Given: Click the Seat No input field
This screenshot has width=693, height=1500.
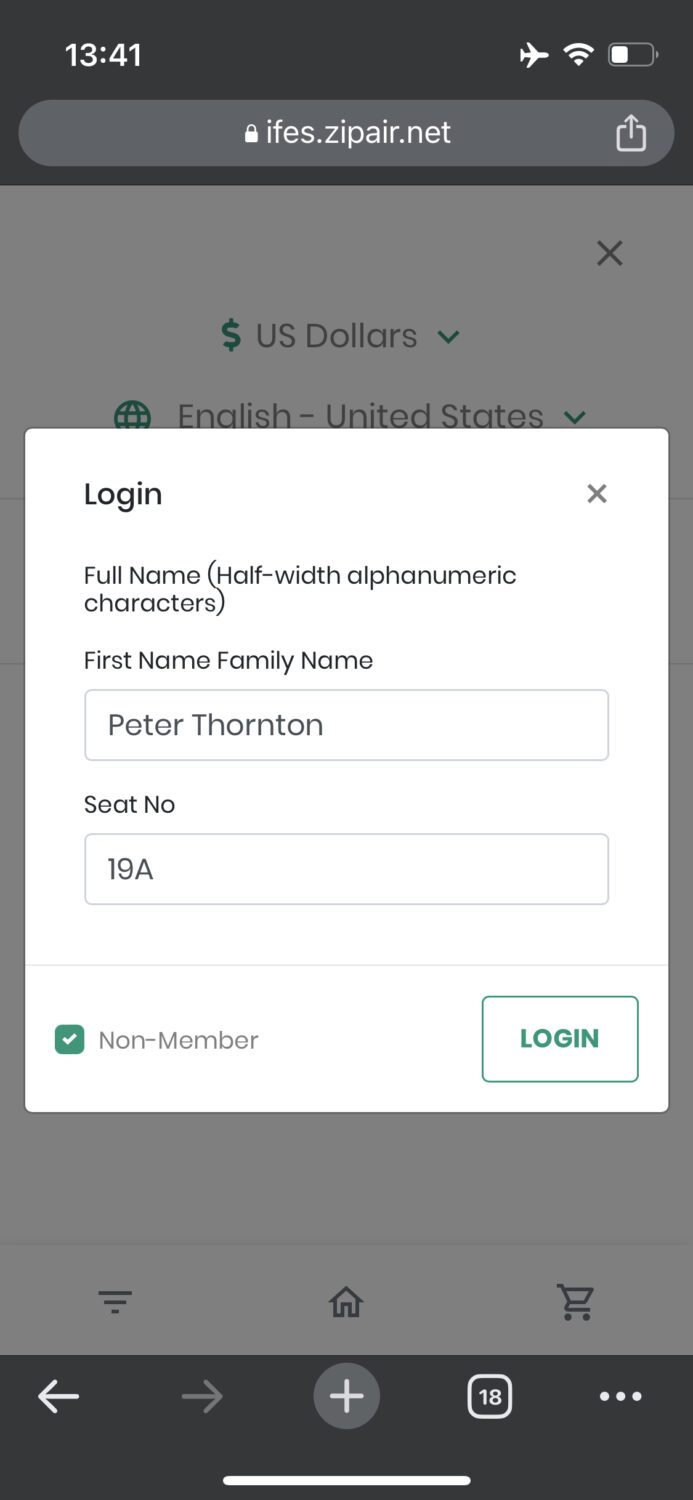Looking at the screenshot, I should 346,869.
